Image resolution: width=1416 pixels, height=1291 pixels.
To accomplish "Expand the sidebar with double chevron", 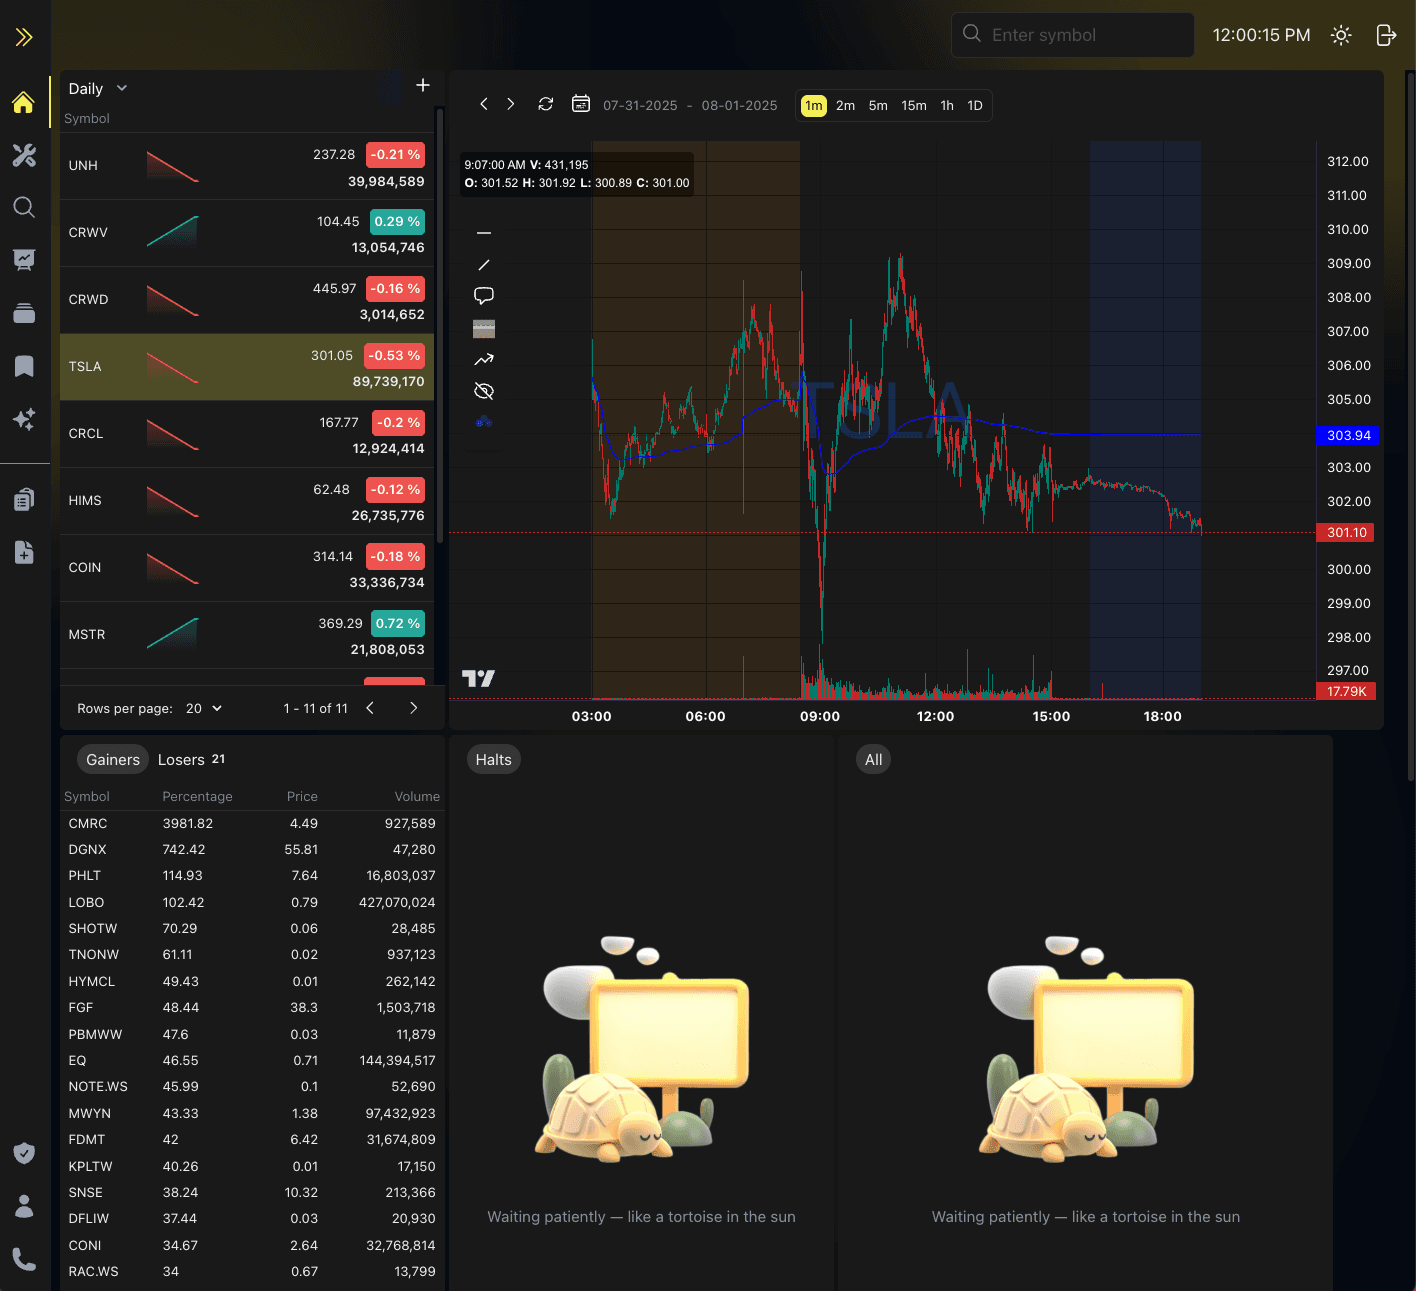I will pyautogui.click(x=24, y=37).
